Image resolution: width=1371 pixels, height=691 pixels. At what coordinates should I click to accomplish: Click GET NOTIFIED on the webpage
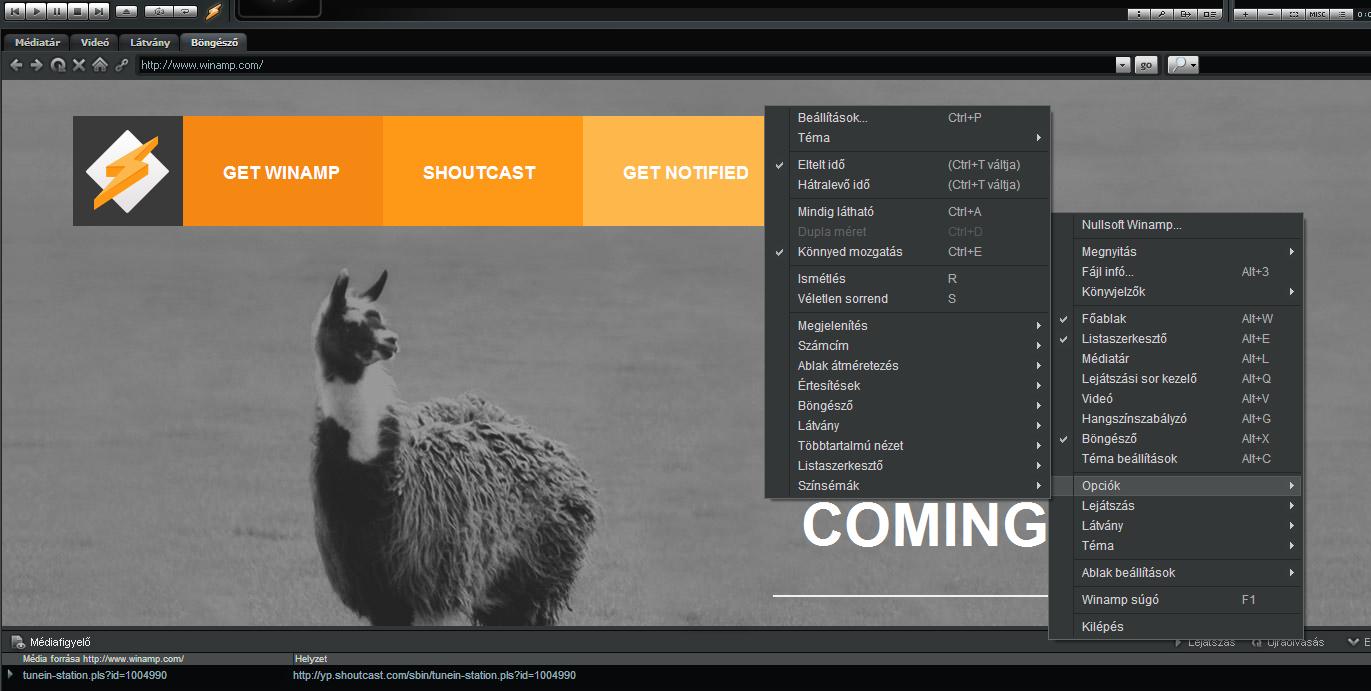tap(686, 172)
